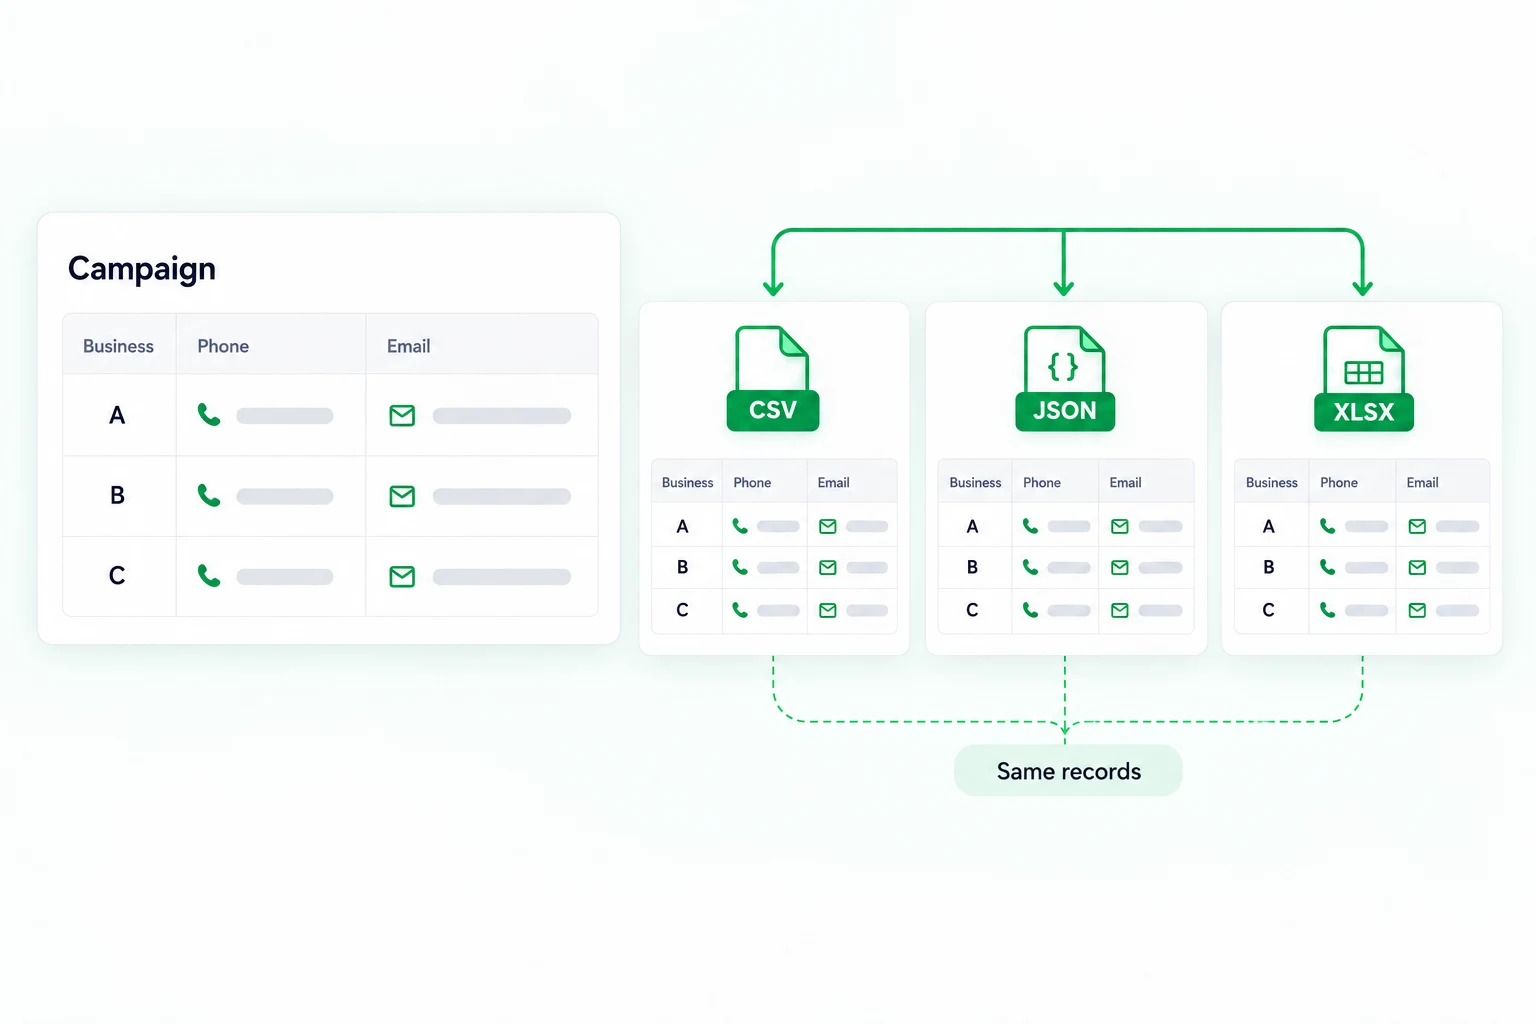Click the email icon in JSON table row A
The height and width of the screenshot is (1024, 1536).
point(1120,526)
